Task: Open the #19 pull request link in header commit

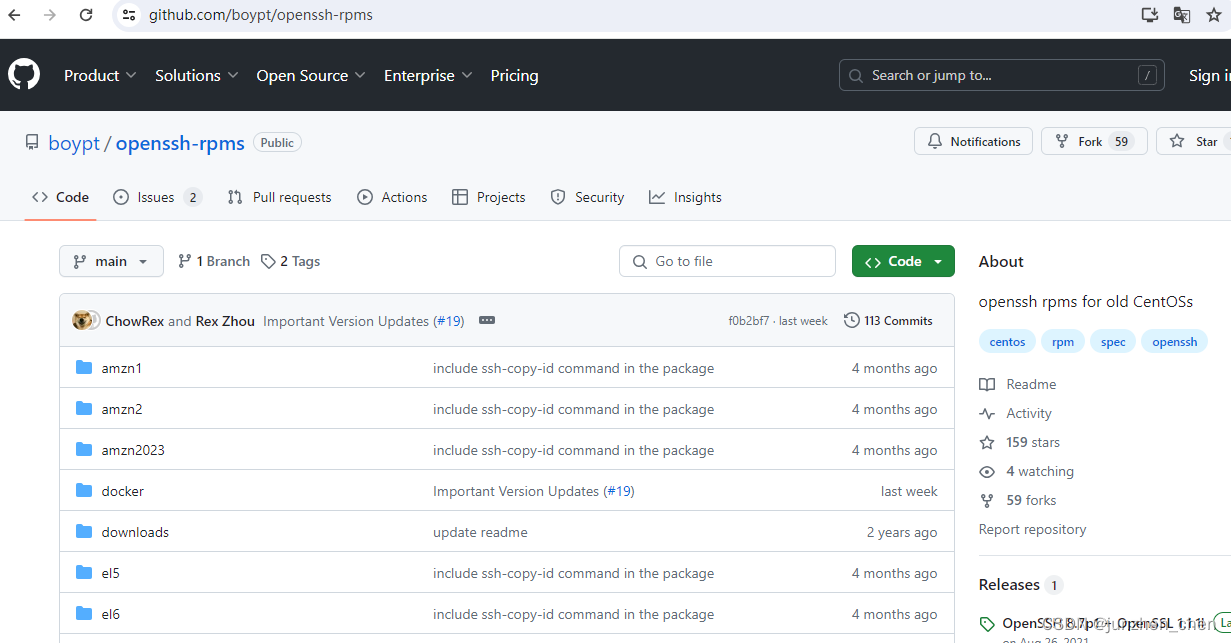Action: pos(448,321)
